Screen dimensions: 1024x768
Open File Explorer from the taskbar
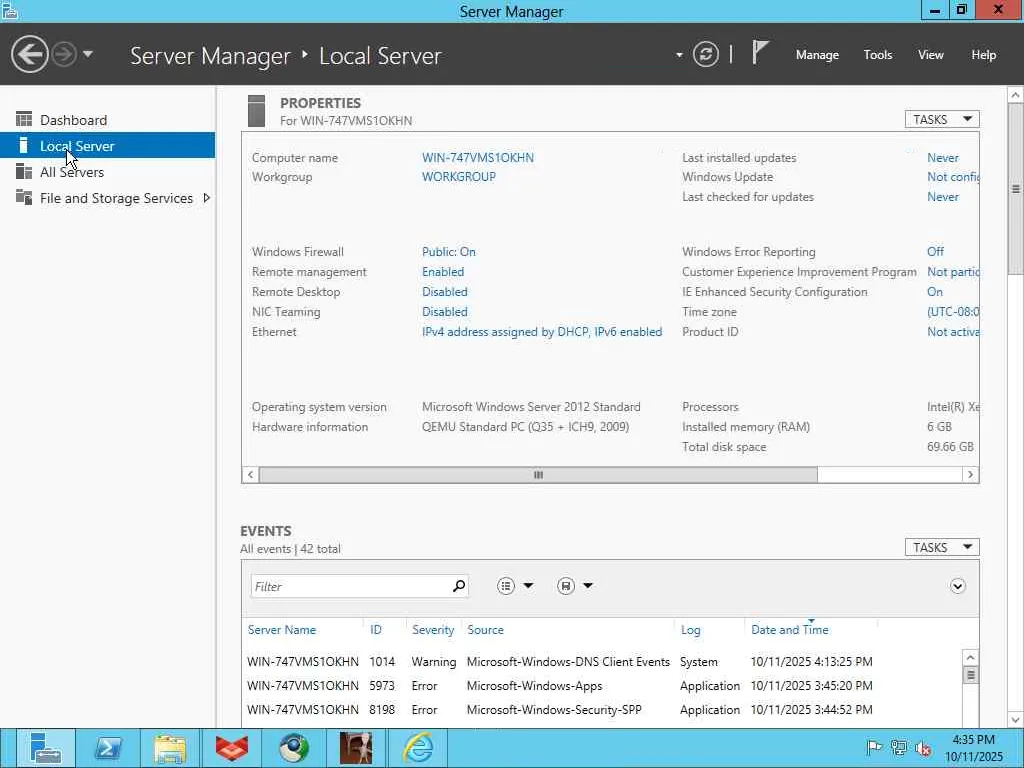(x=170, y=748)
